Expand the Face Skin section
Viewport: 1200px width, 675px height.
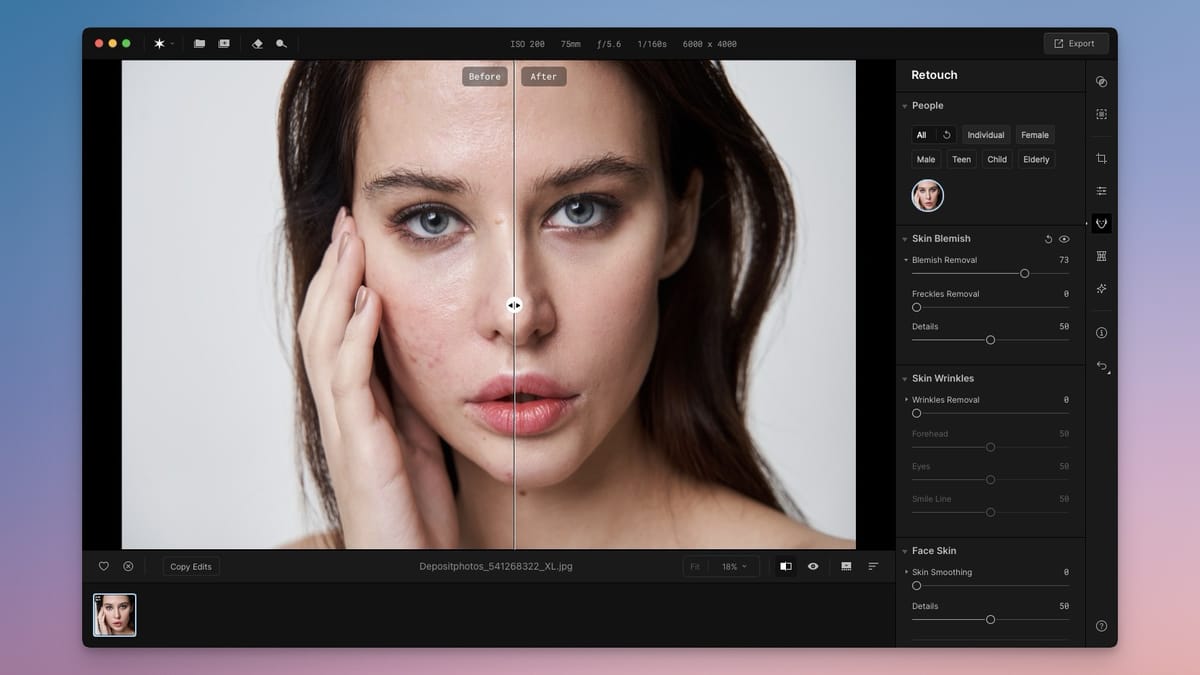[906, 550]
